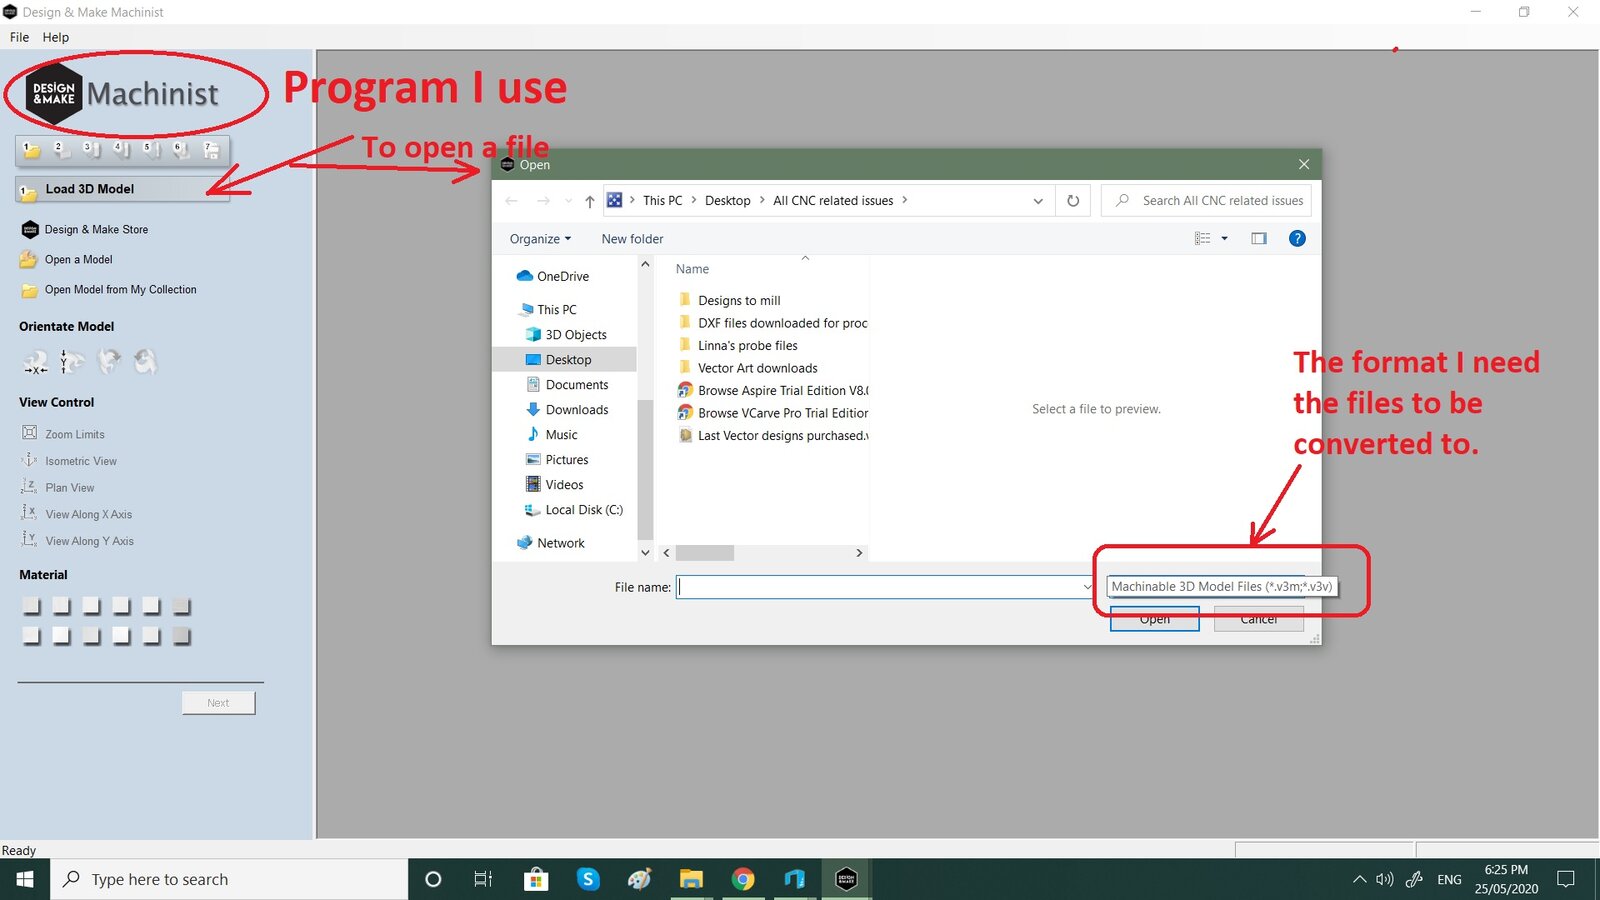Screen dimensions: 1600x900
Task: Toggle the preview pane button
Action: coord(1259,239)
